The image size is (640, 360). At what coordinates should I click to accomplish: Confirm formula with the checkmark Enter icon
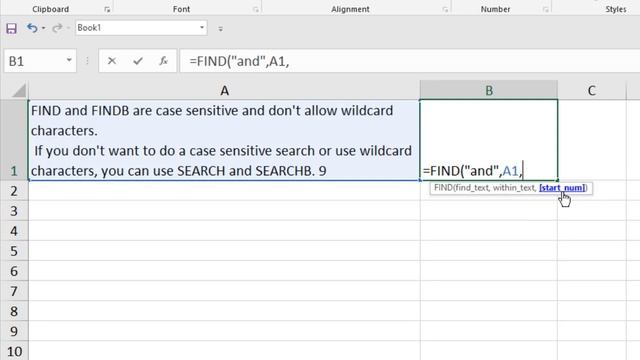coord(138,61)
